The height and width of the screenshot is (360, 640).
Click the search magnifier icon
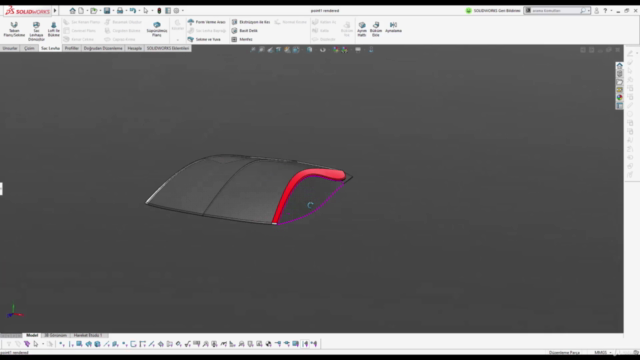point(583,11)
